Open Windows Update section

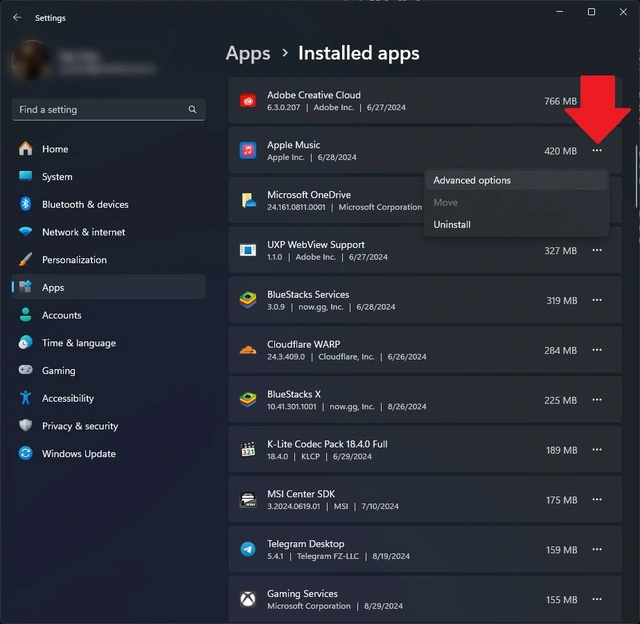[x=108, y=454]
